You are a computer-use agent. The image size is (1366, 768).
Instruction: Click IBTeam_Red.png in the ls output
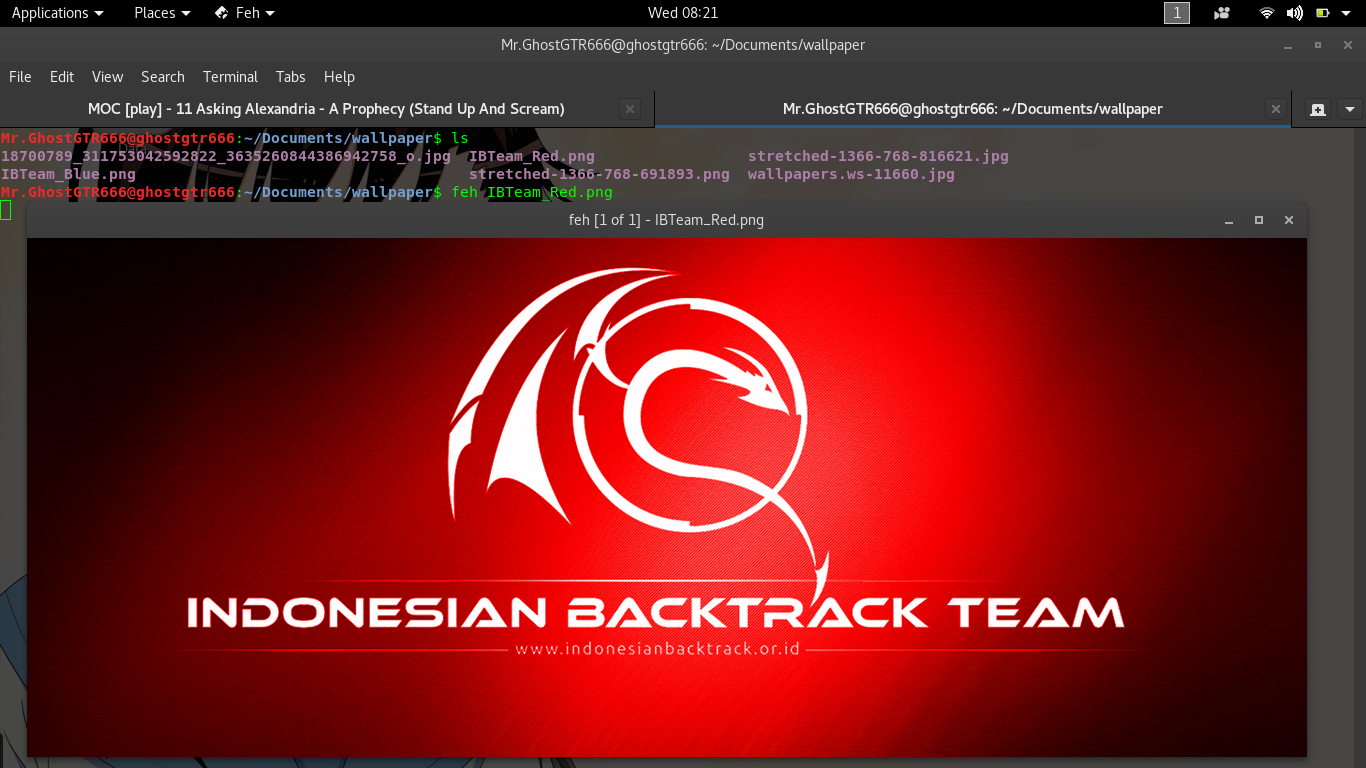(532, 156)
